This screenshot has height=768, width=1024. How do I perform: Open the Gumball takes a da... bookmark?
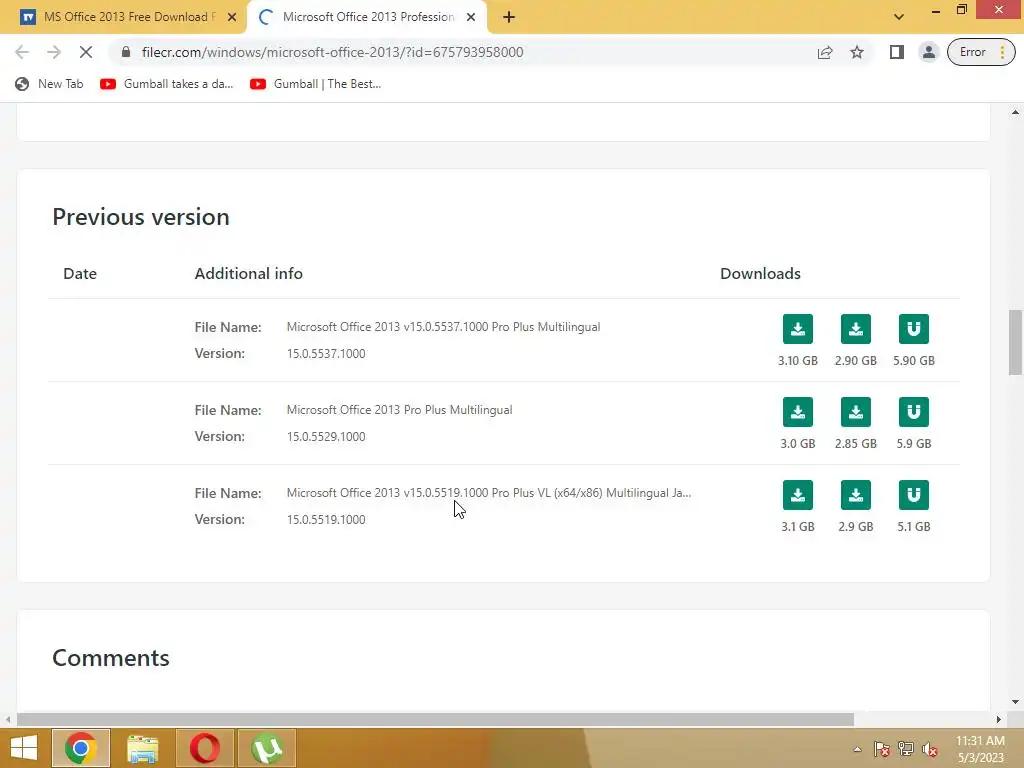click(x=167, y=84)
